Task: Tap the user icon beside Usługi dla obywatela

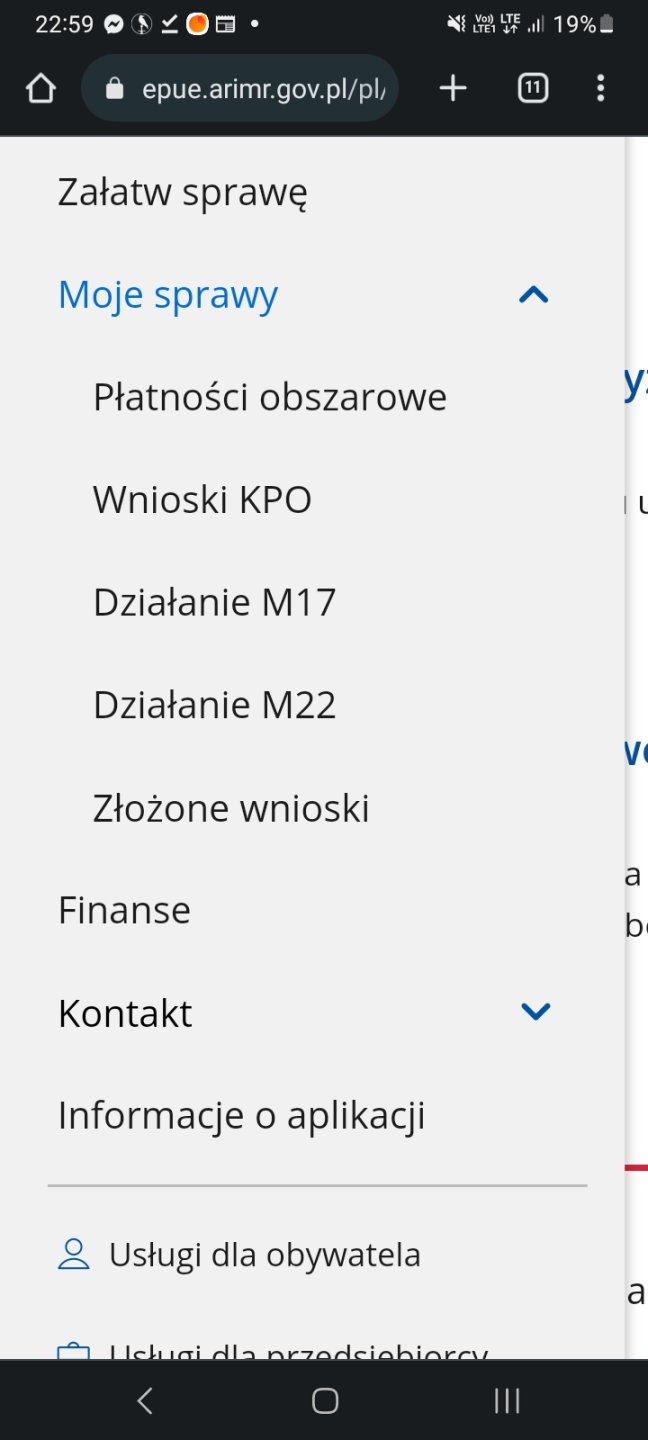Action: 74,1254
